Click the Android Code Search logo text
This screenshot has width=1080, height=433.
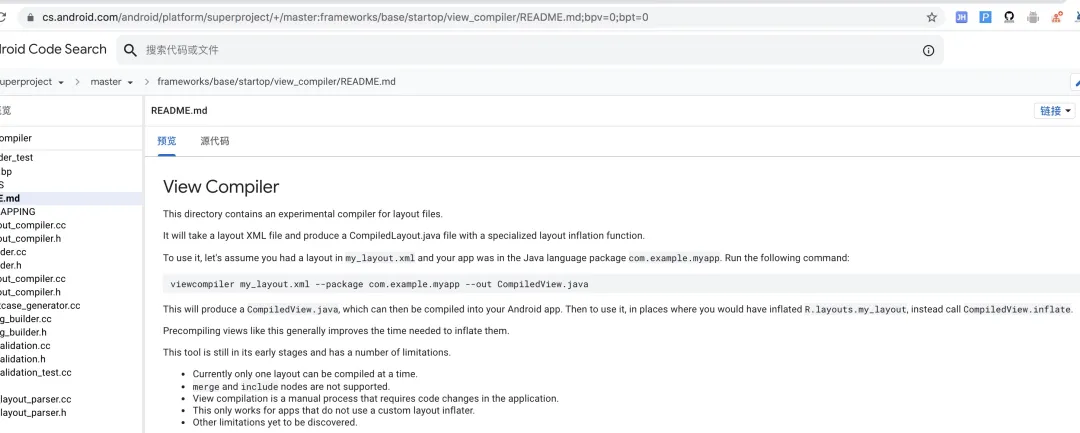click(x=53, y=50)
